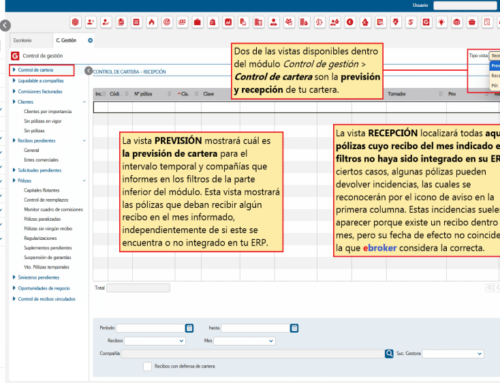Select Entes comerciales
This screenshot has width=500, height=383.
[41, 160]
